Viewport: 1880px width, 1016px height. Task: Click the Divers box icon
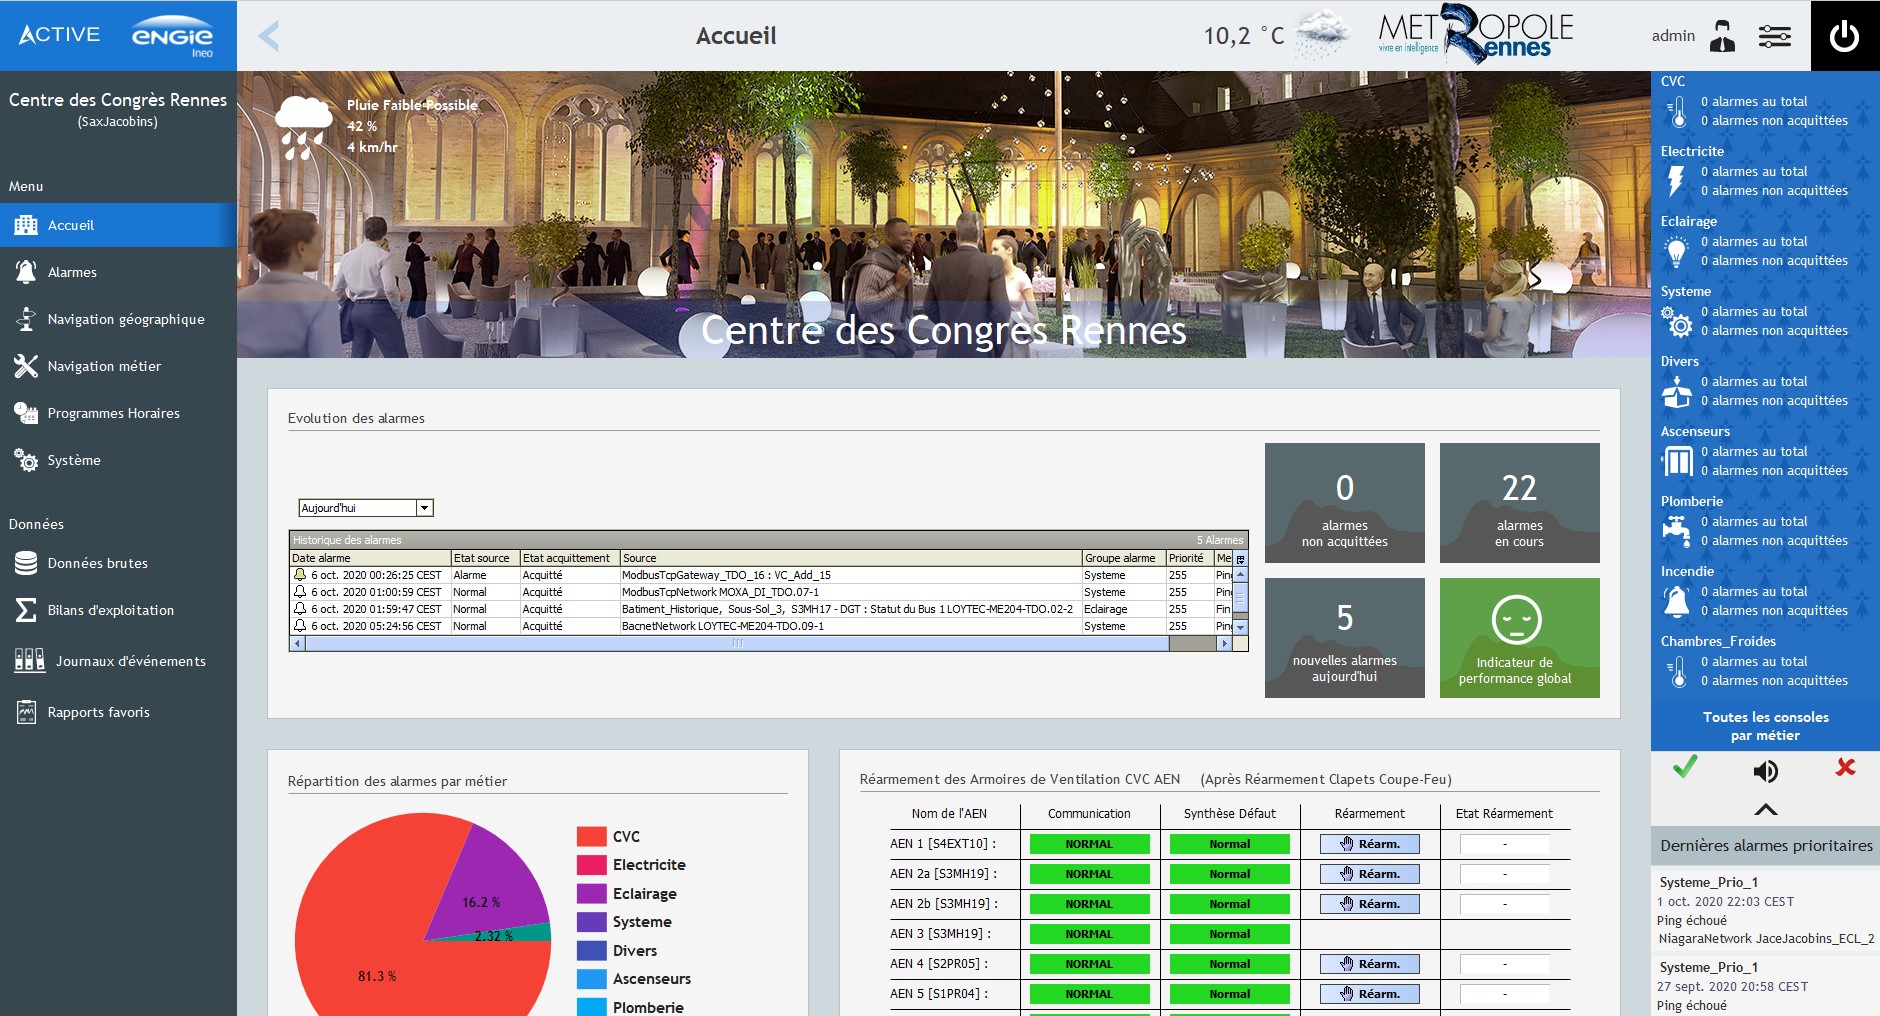(1677, 392)
